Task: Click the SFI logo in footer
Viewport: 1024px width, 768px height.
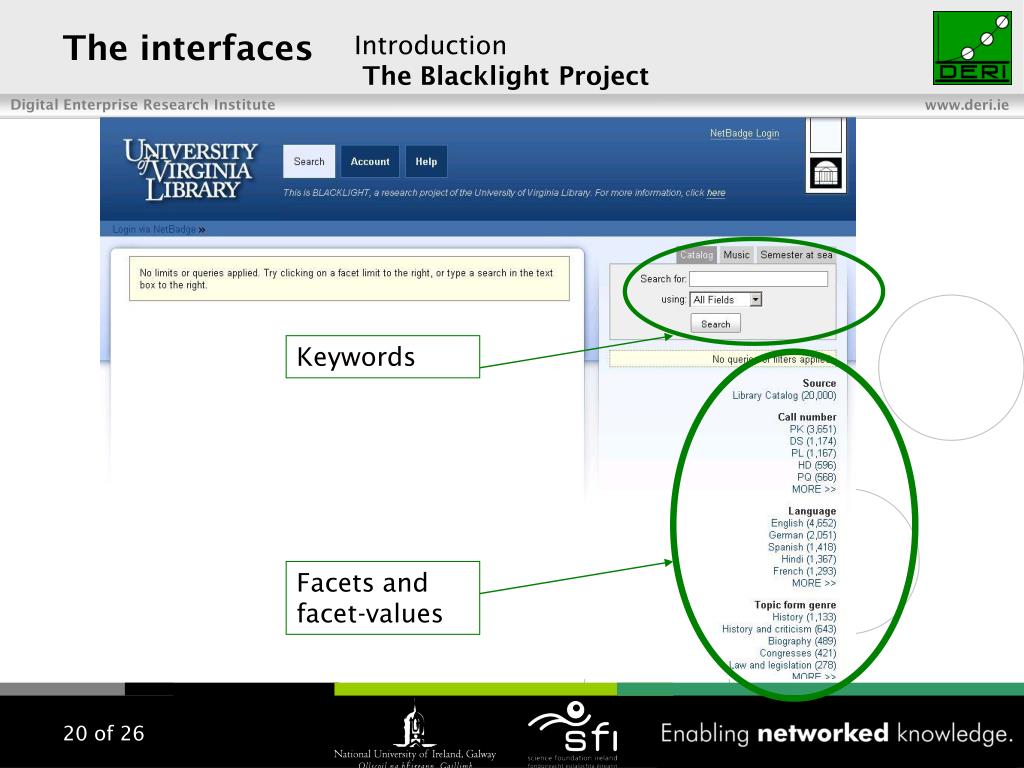Action: pos(573,731)
